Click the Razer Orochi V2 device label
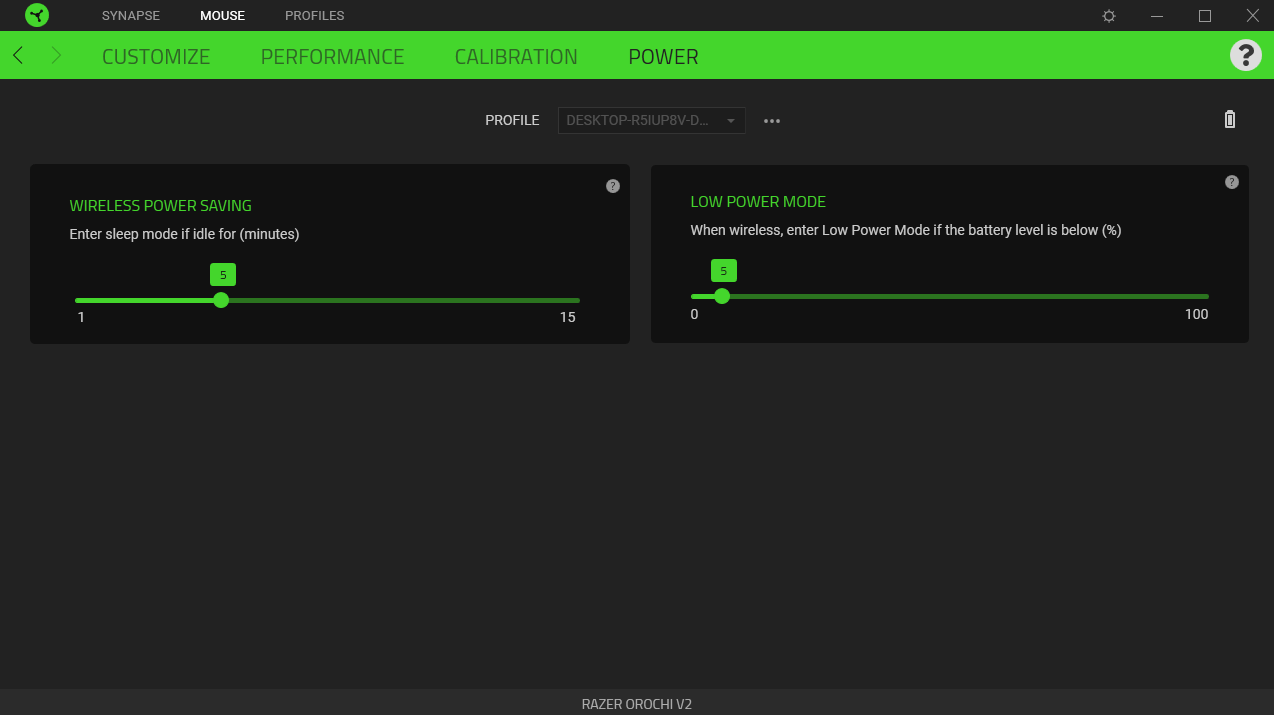The height and width of the screenshot is (715, 1274). (637, 704)
